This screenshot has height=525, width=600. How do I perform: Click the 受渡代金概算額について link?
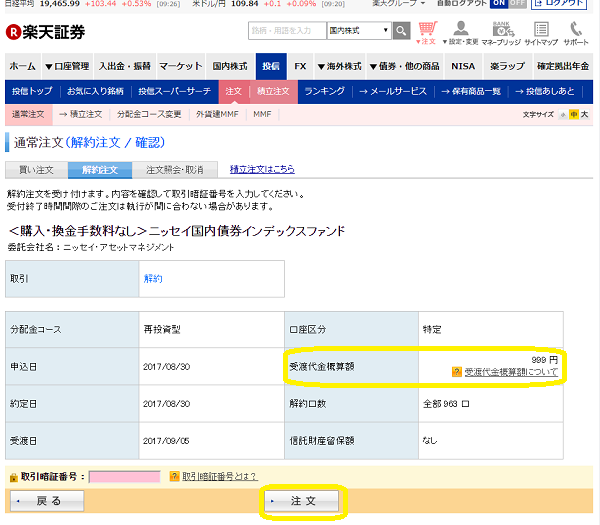[511, 372]
